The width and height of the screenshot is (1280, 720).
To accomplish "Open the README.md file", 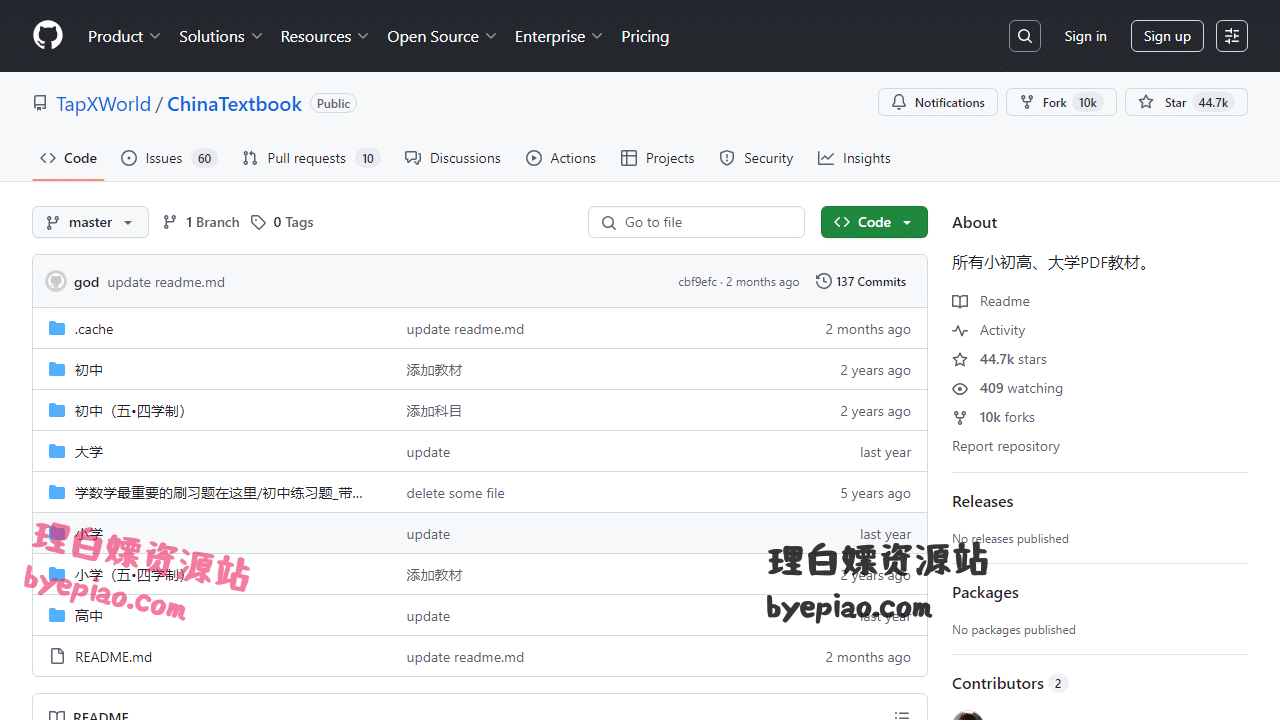I will pos(113,657).
